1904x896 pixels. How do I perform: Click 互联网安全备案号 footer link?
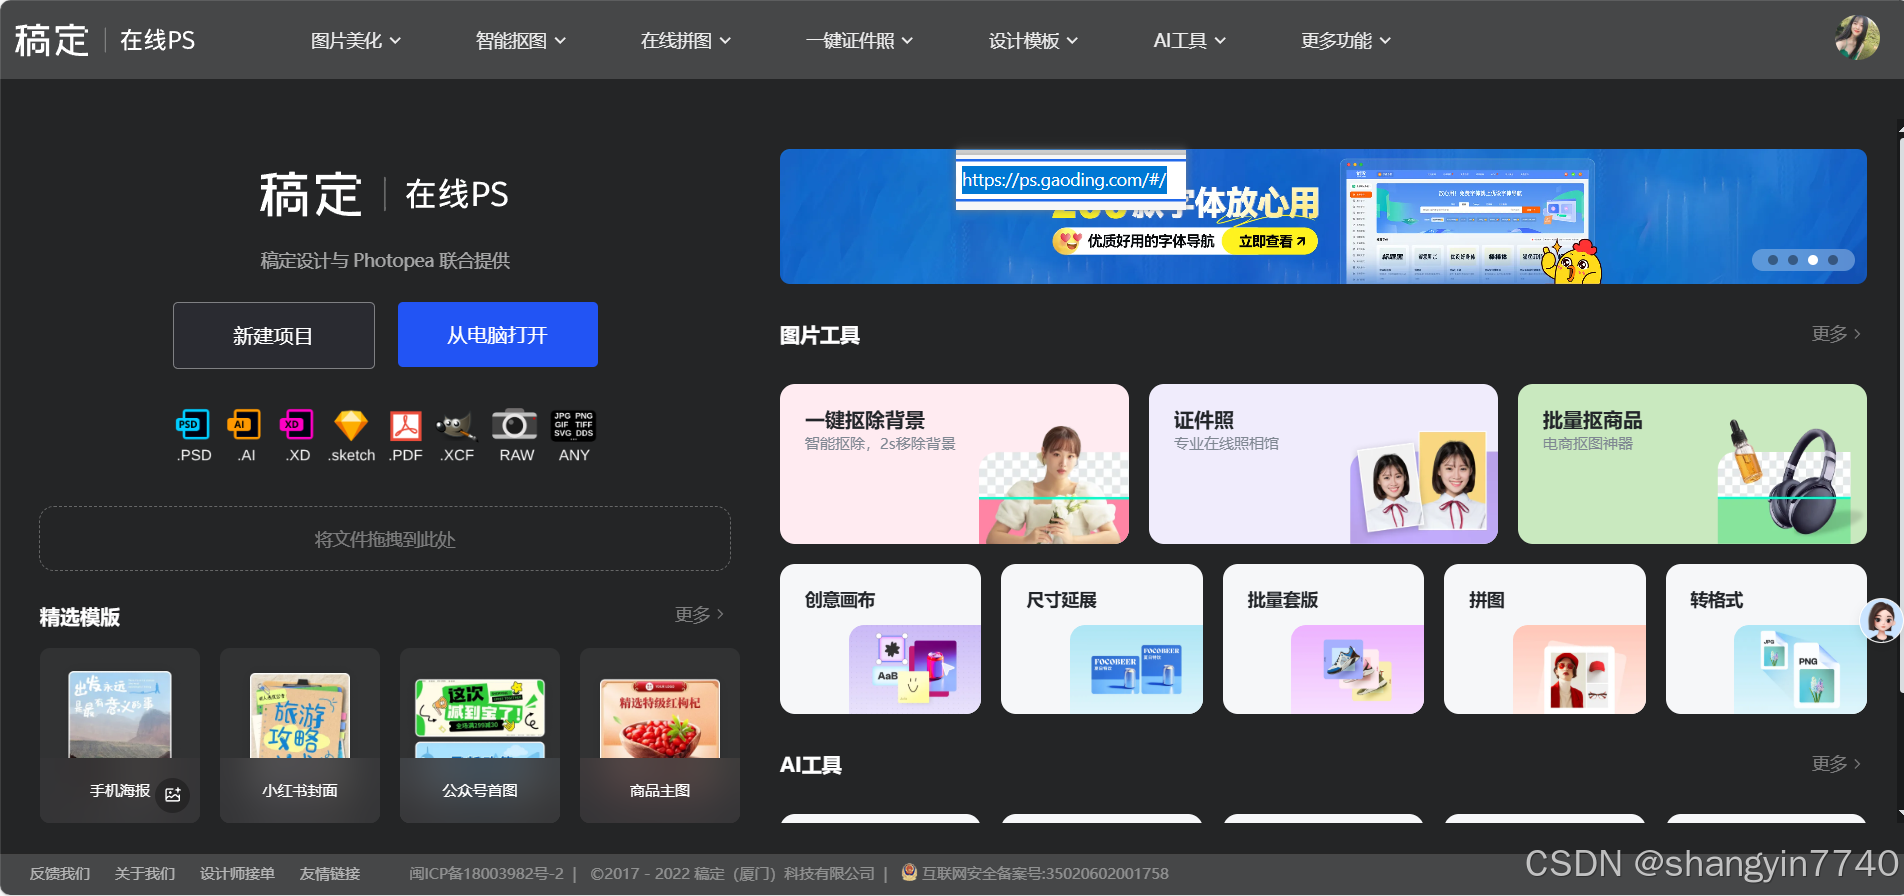click(1045, 873)
